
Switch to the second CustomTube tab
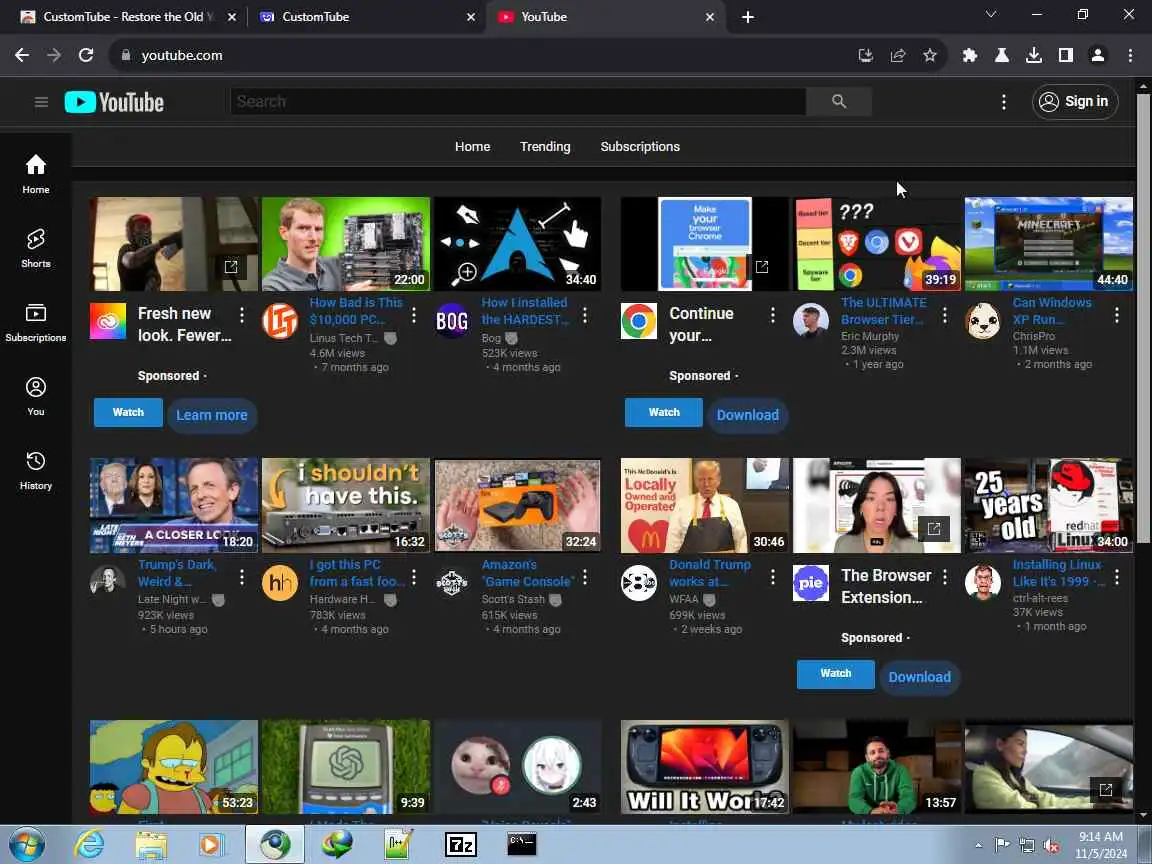coord(366,17)
